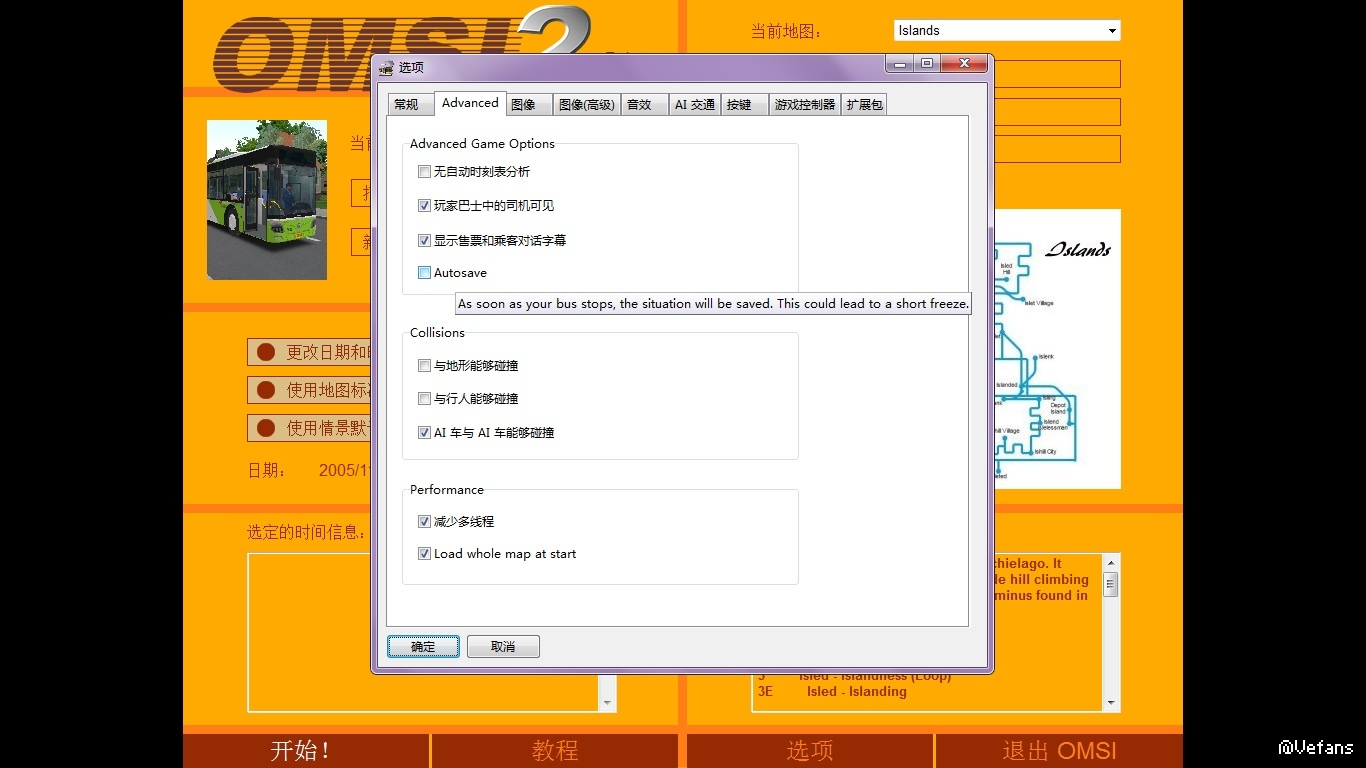Viewport: 1366px width, 768px height.
Task: Select the 按键 tab
Action: pyautogui.click(x=745, y=105)
